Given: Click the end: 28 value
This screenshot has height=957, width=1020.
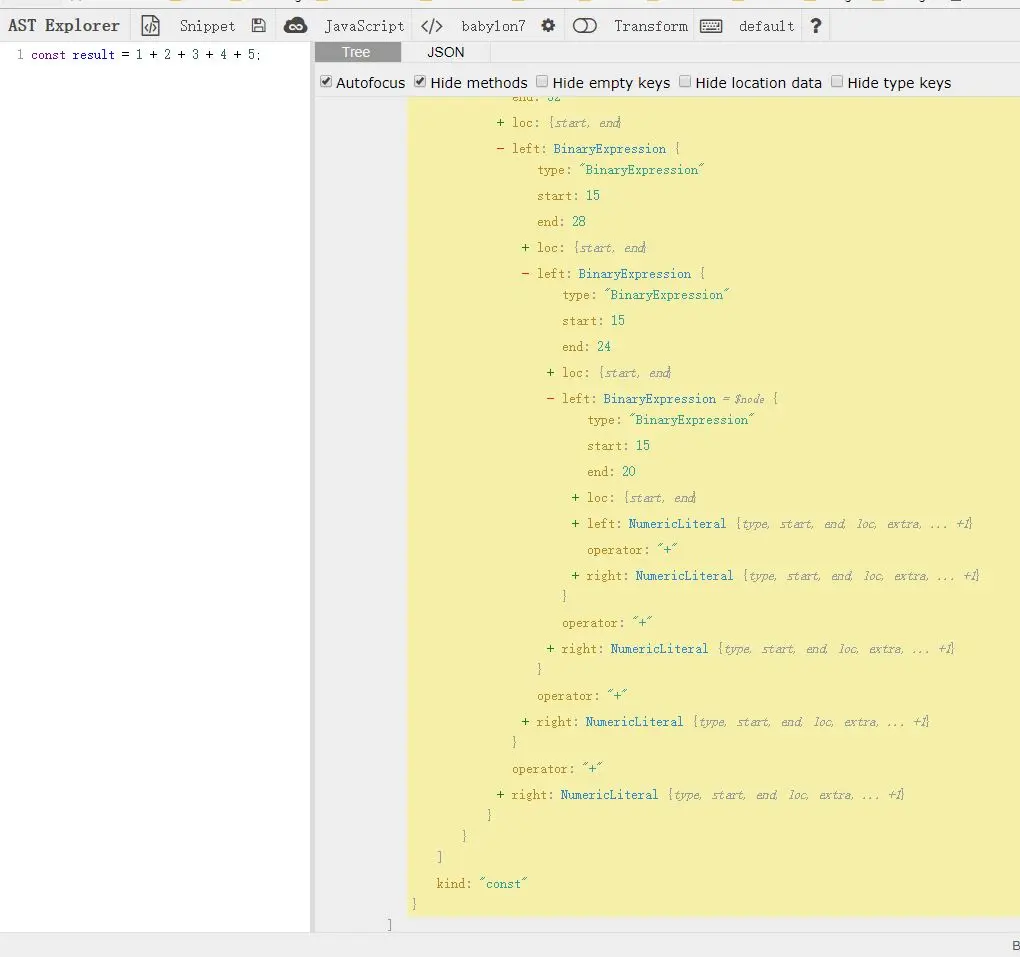Looking at the screenshot, I should [578, 221].
